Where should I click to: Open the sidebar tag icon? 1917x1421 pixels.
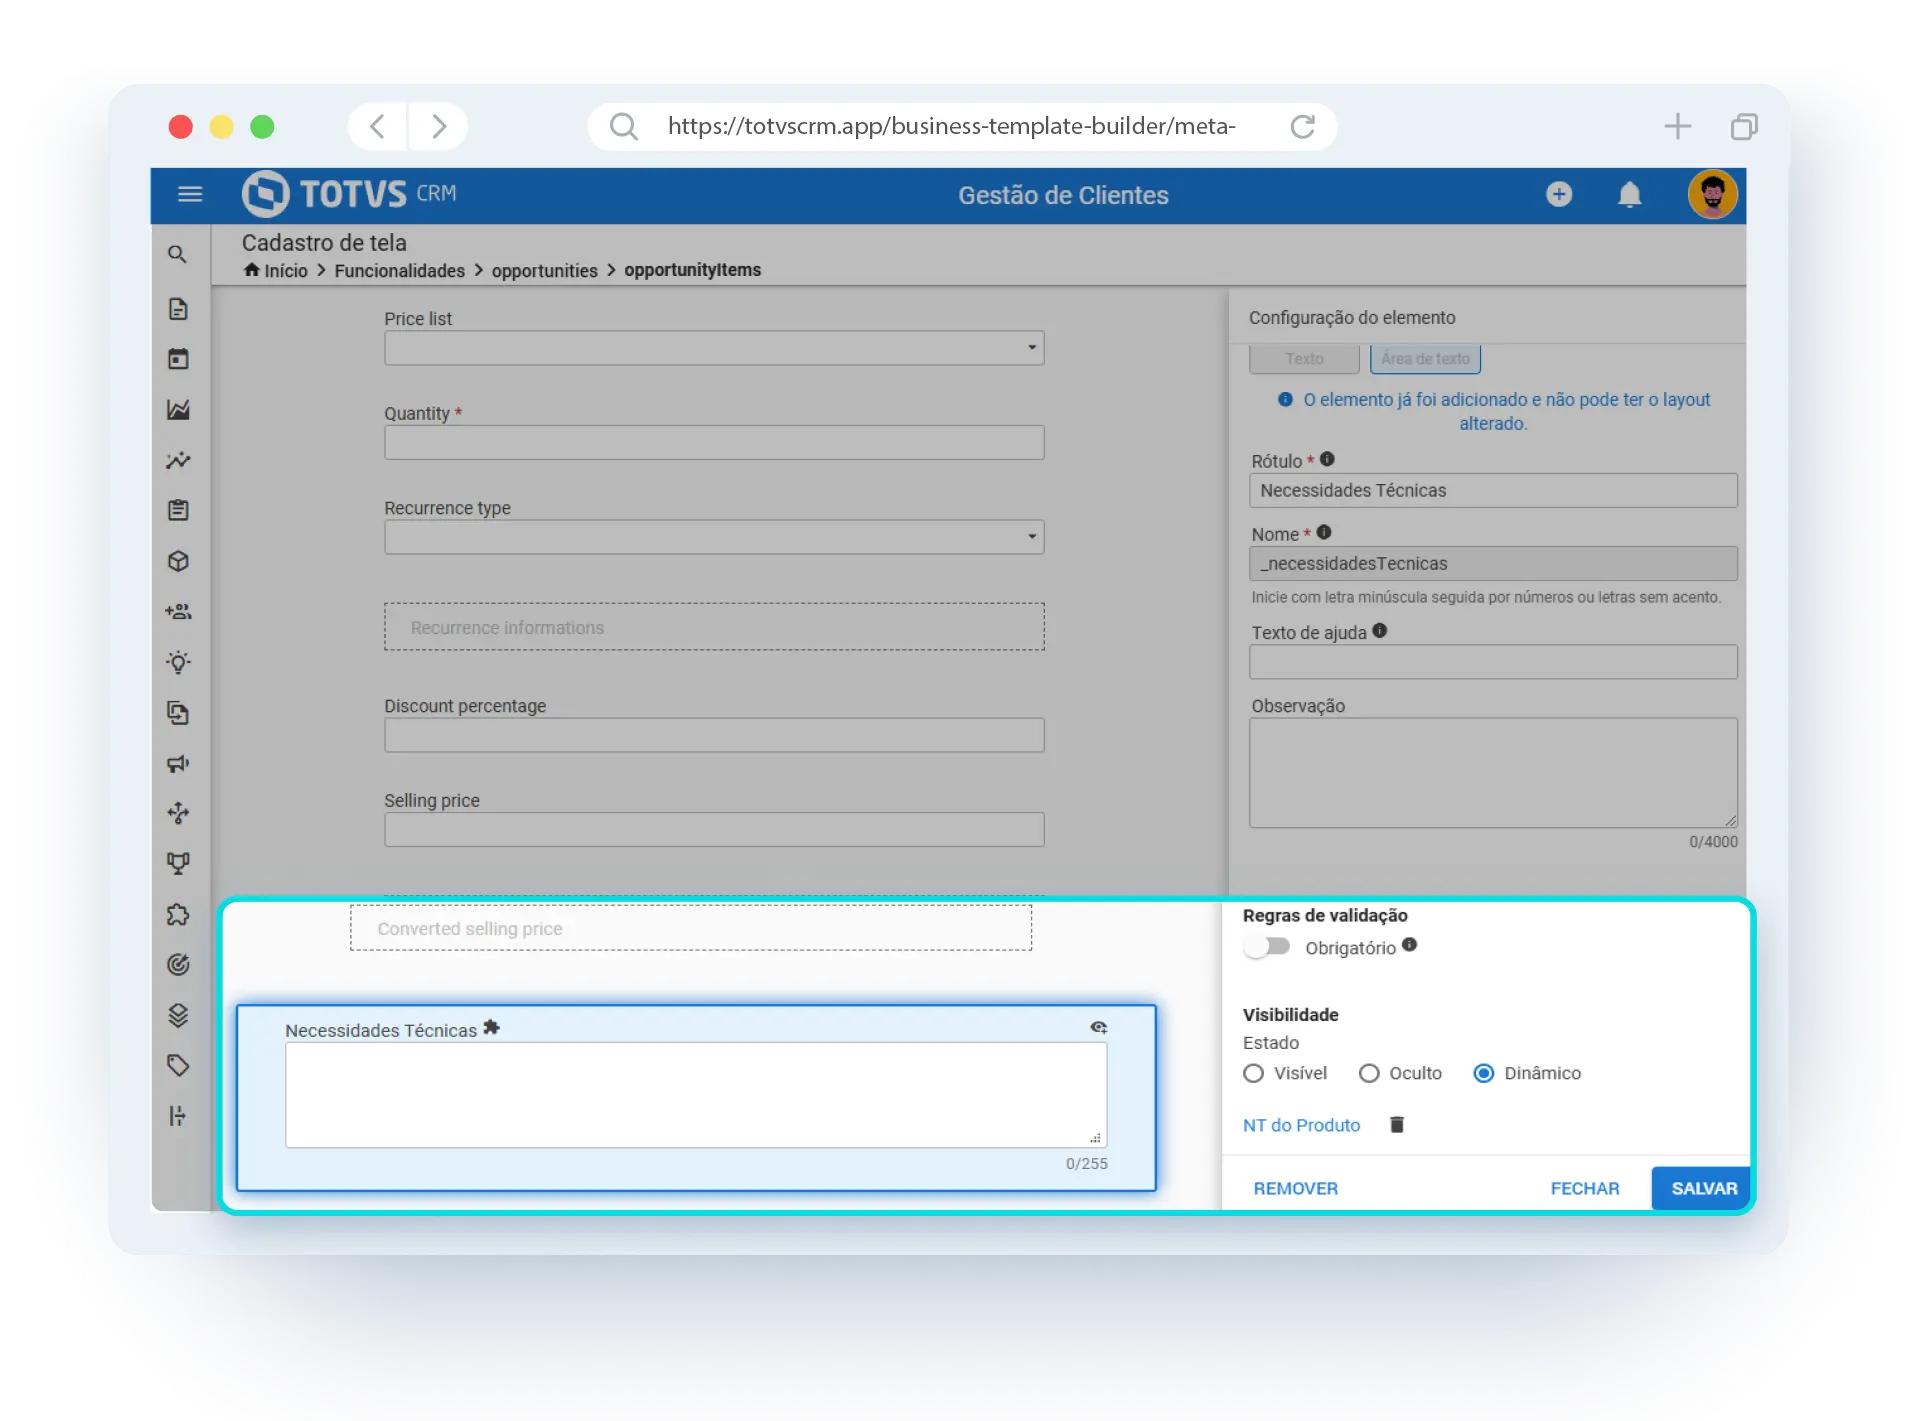[x=178, y=1065]
